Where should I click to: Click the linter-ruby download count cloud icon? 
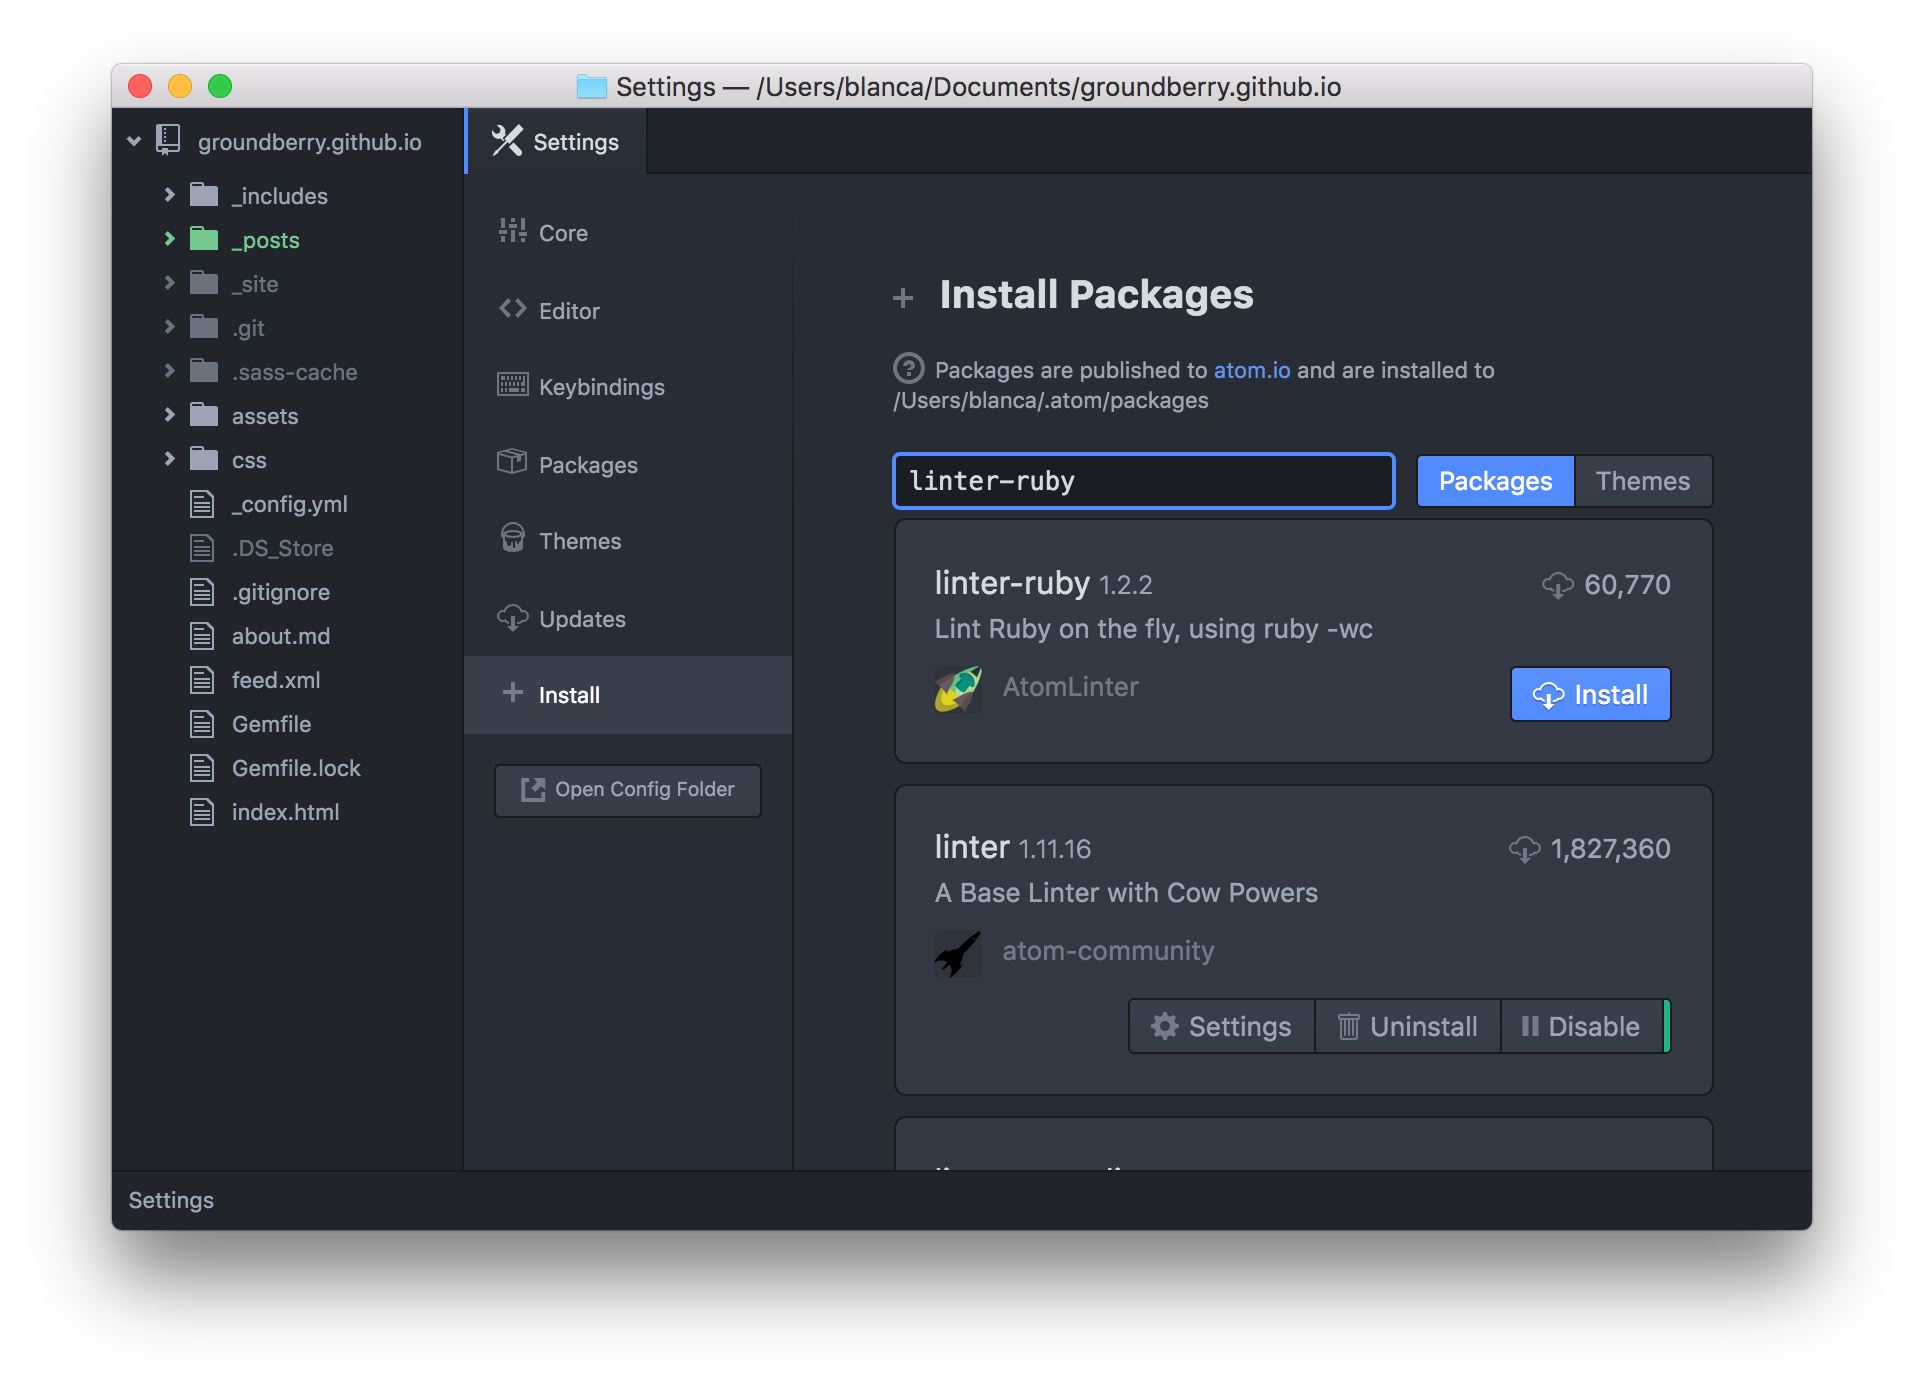pyautogui.click(x=1558, y=585)
